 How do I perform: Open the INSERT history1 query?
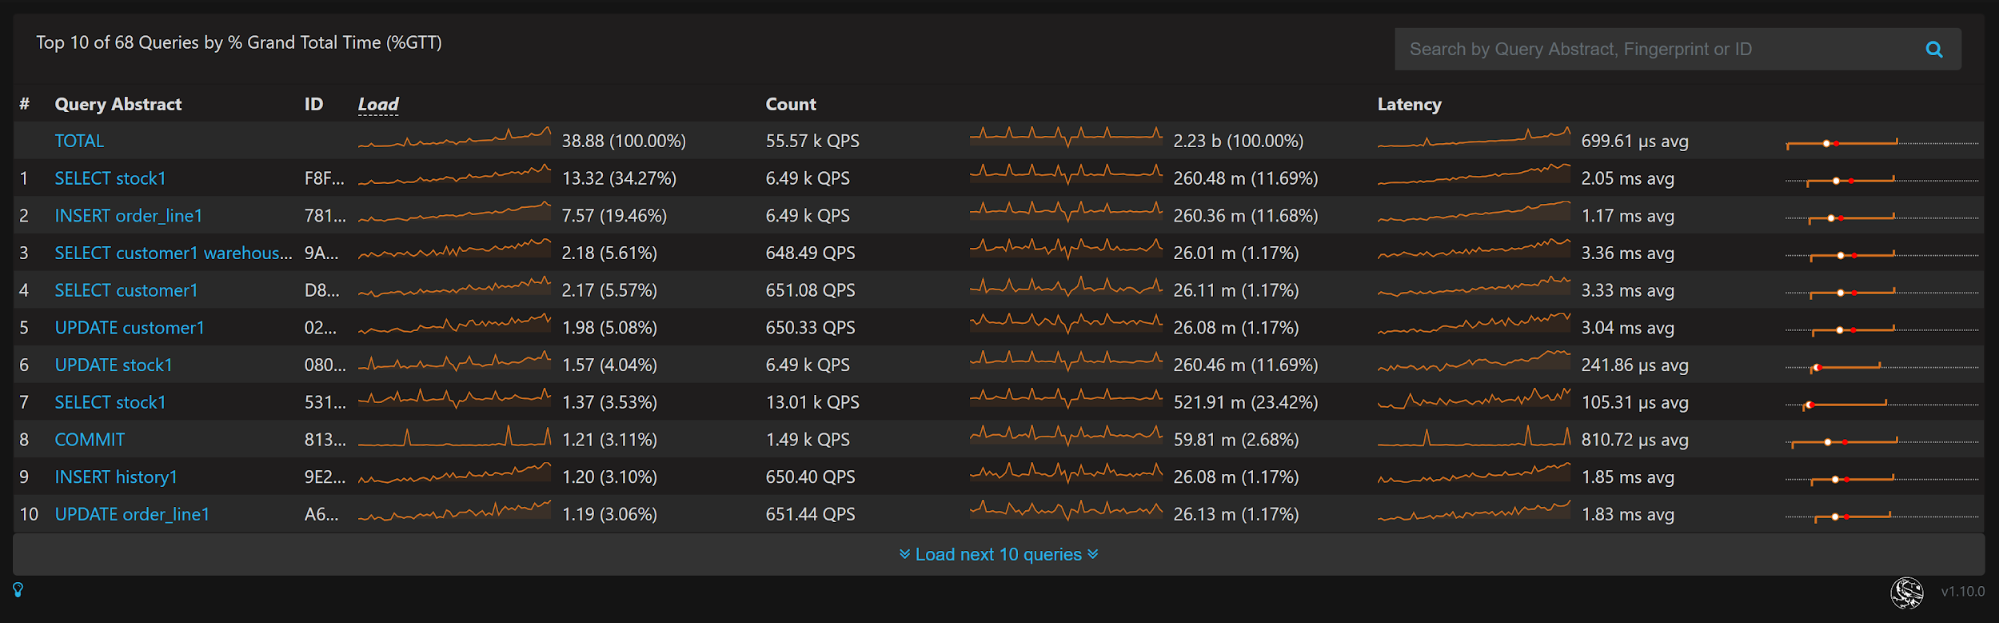[116, 477]
